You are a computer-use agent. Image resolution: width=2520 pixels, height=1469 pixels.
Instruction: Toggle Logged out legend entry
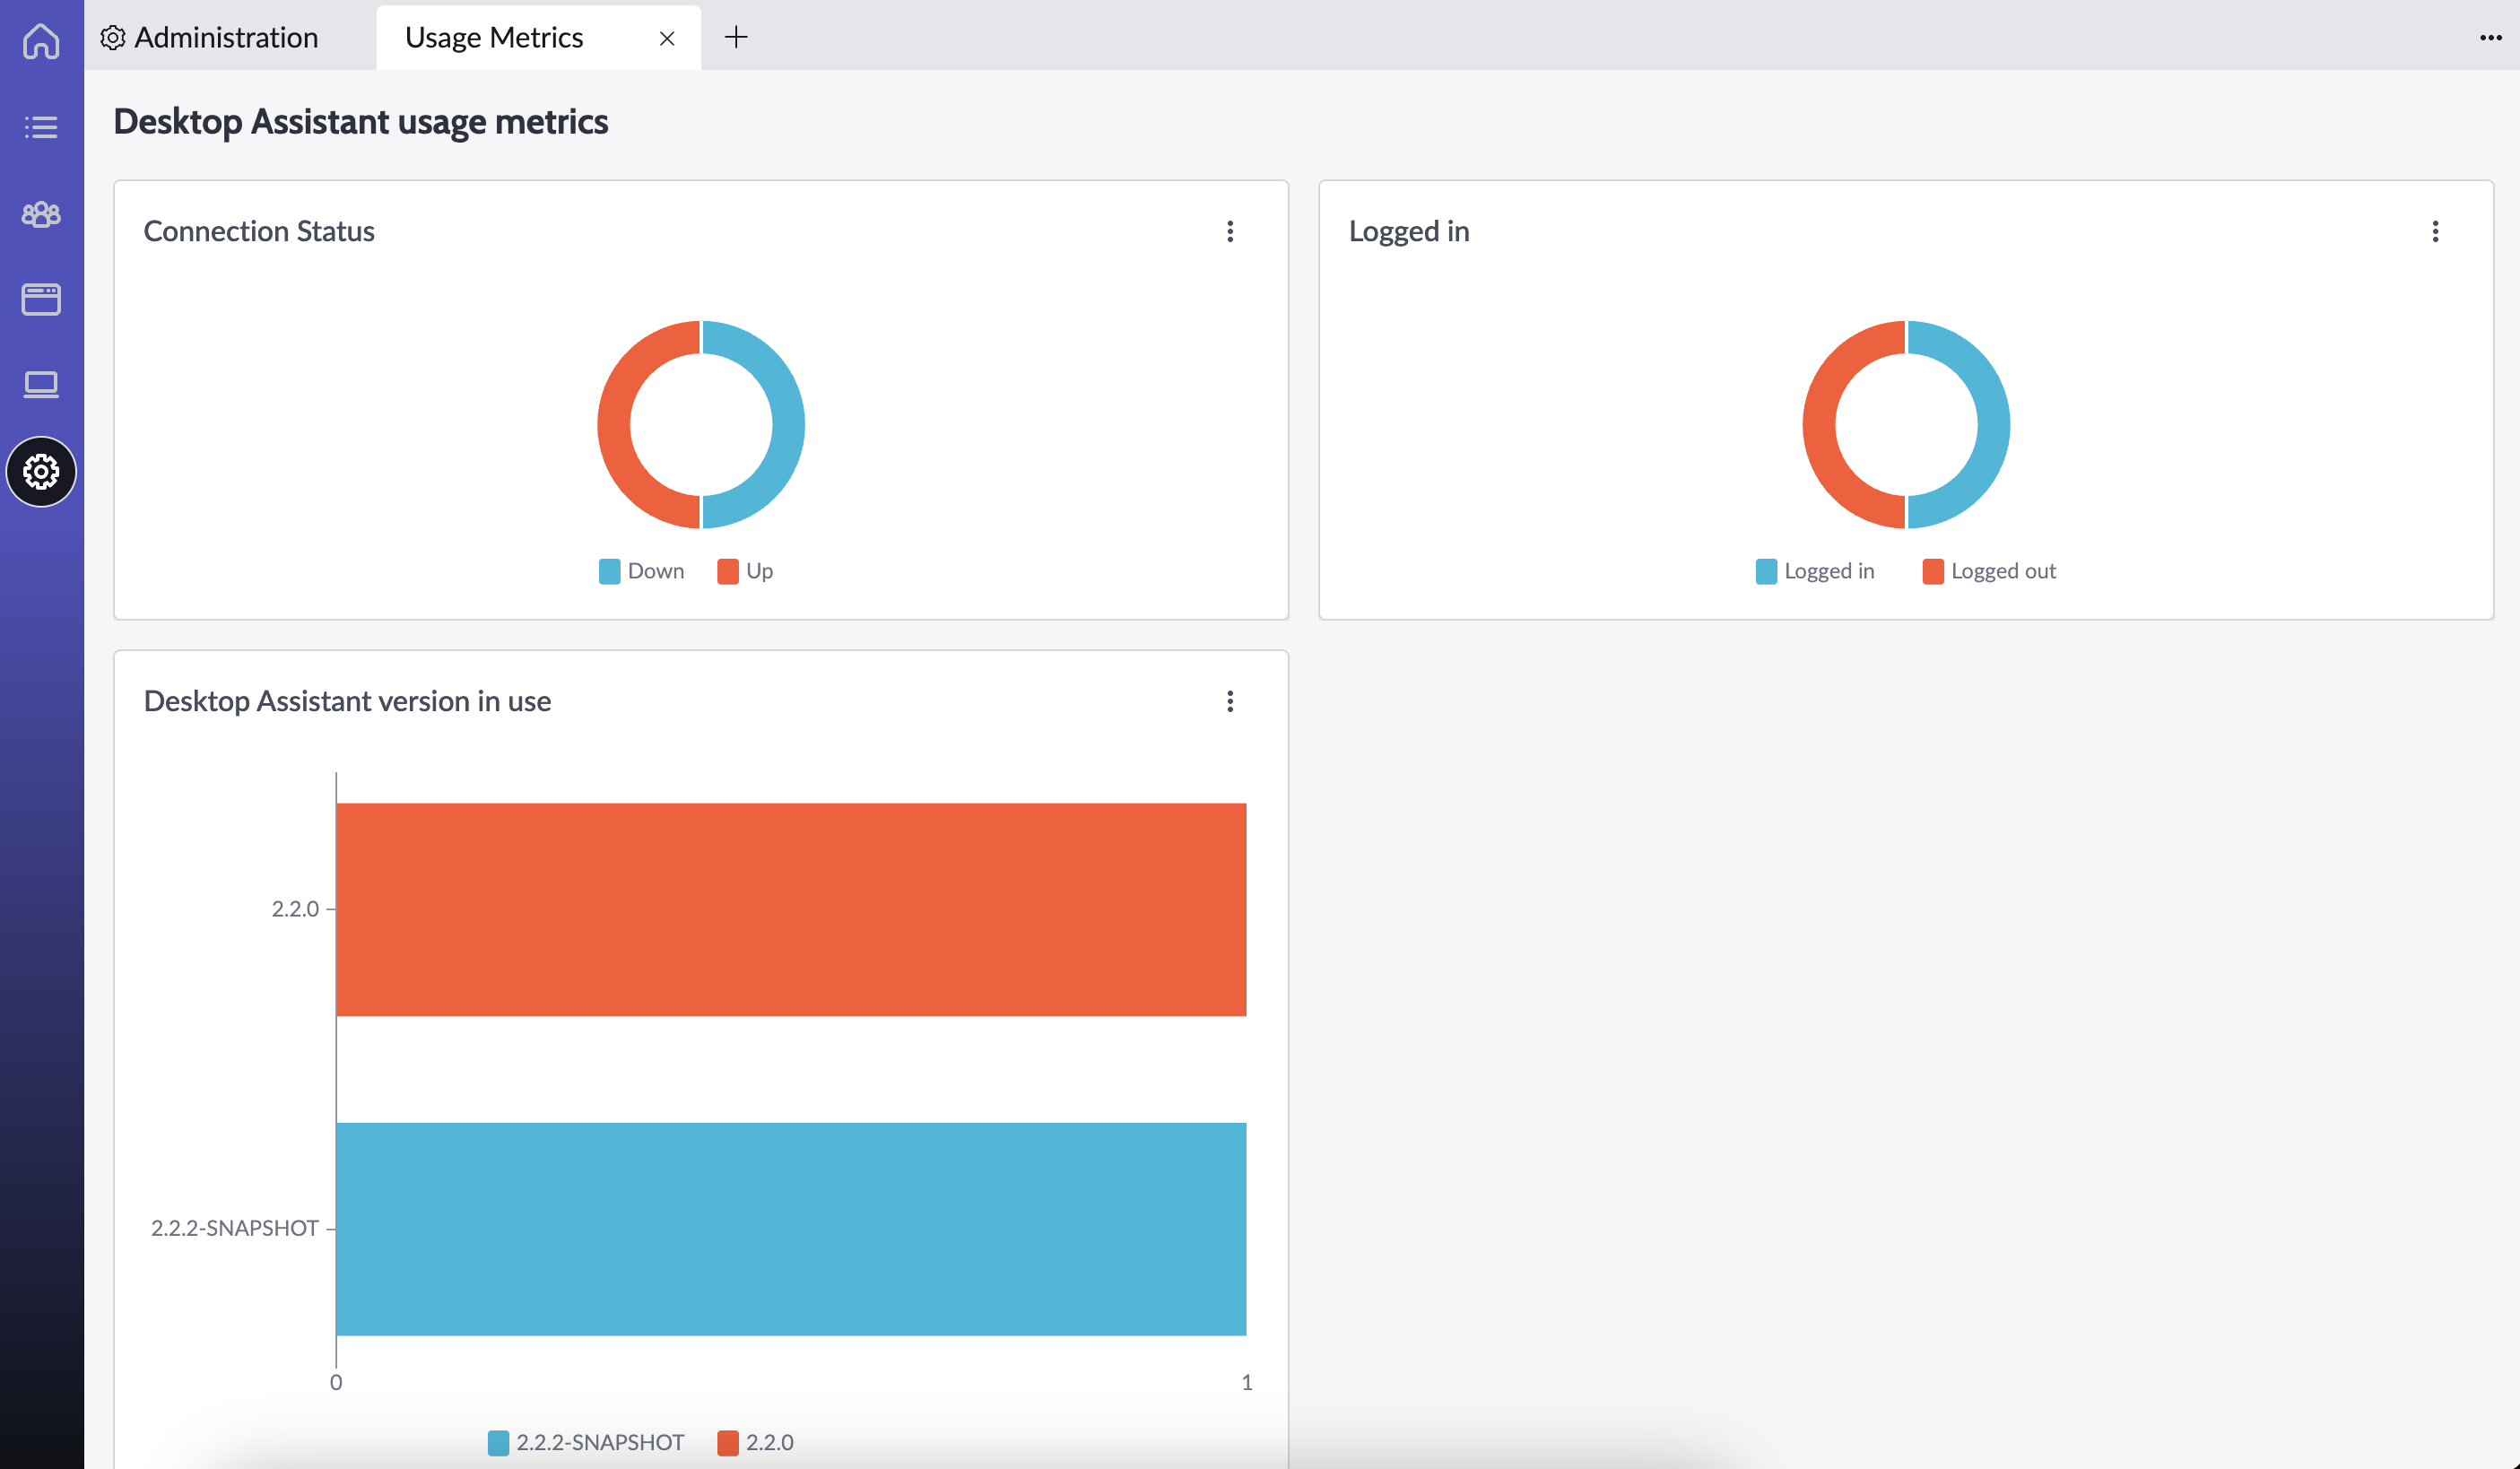click(1989, 571)
